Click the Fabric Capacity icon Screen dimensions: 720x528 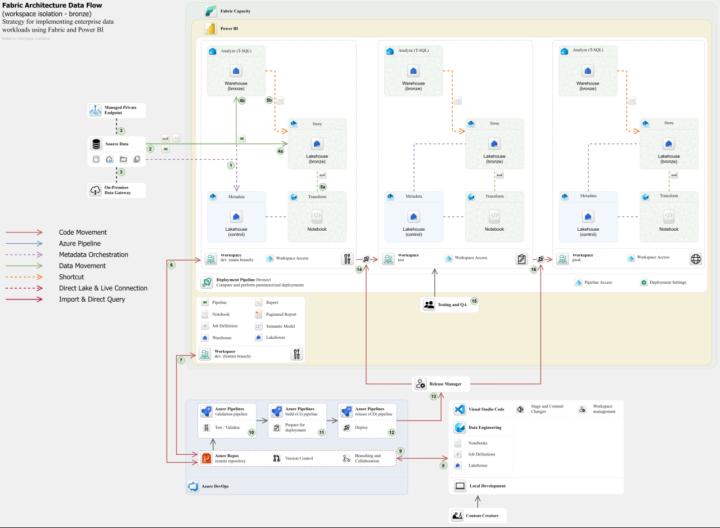pyautogui.click(x=211, y=11)
